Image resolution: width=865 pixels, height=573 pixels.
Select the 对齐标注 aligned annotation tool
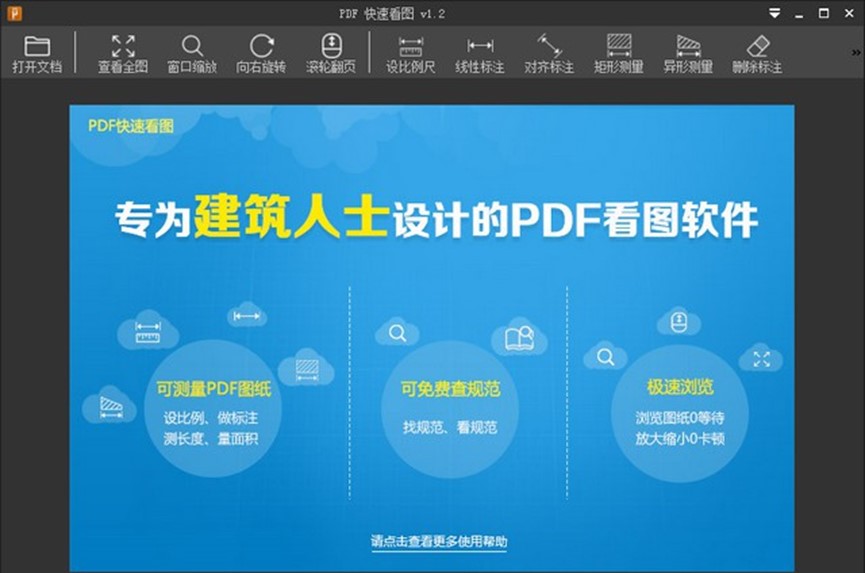point(549,54)
